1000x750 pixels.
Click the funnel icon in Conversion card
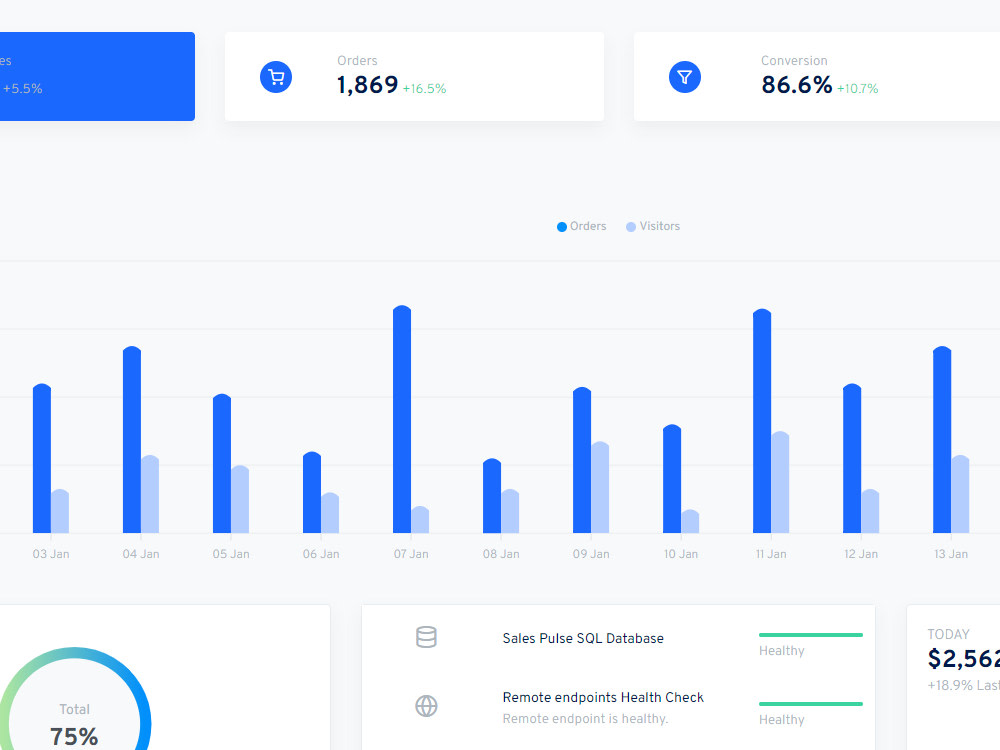click(x=685, y=77)
